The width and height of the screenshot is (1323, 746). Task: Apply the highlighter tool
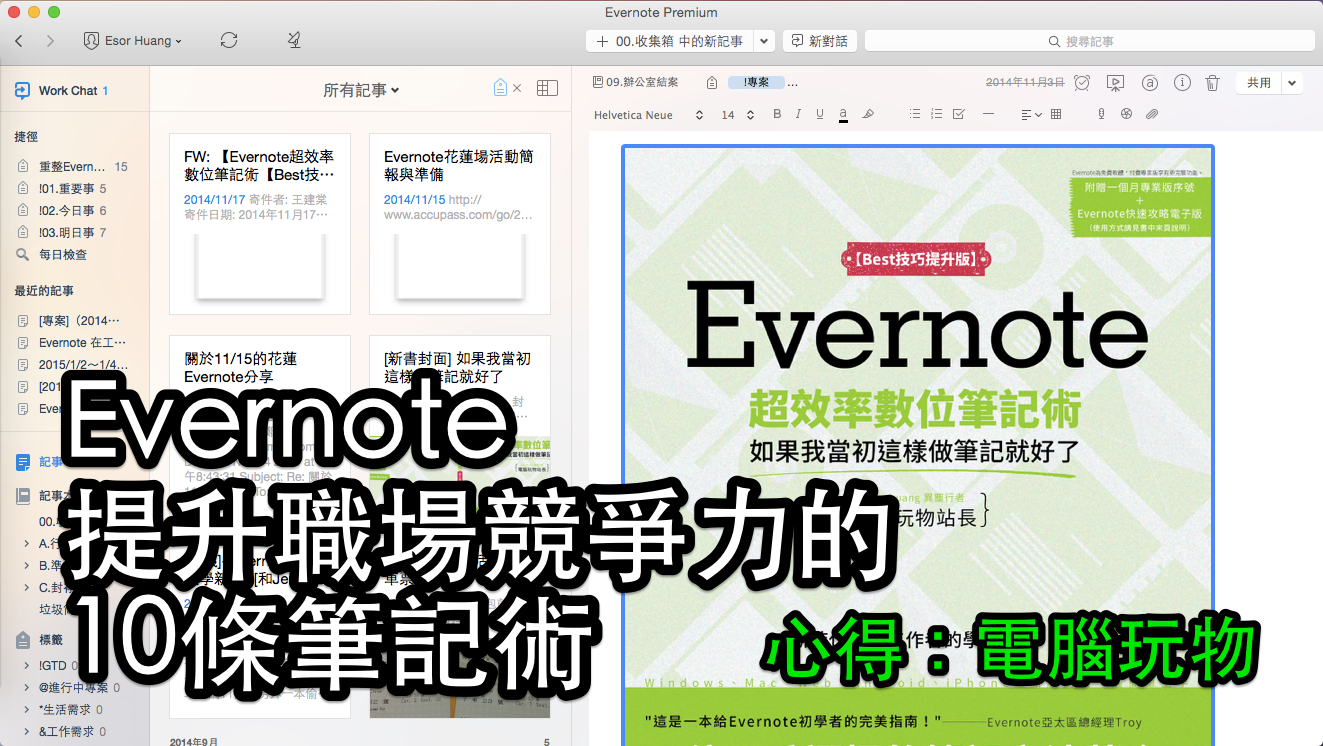(x=868, y=115)
